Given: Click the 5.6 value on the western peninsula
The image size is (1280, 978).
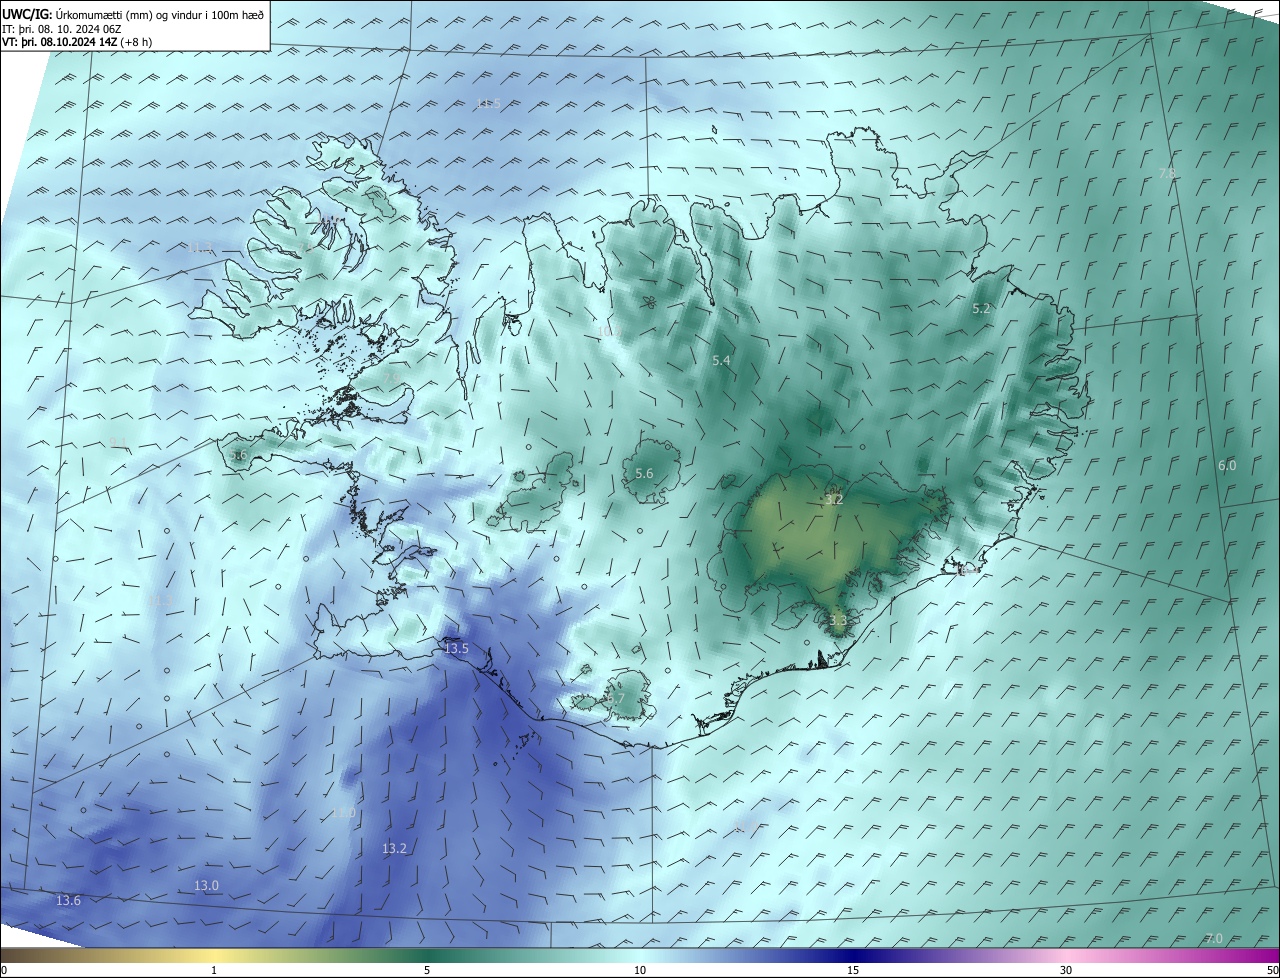Looking at the screenshot, I should click(238, 455).
